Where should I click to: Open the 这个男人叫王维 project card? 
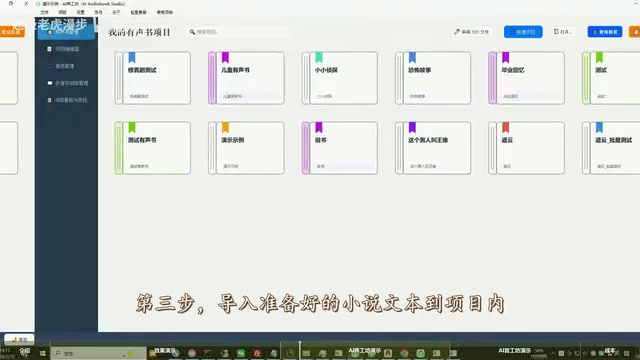pyautogui.click(x=433, y=148)
